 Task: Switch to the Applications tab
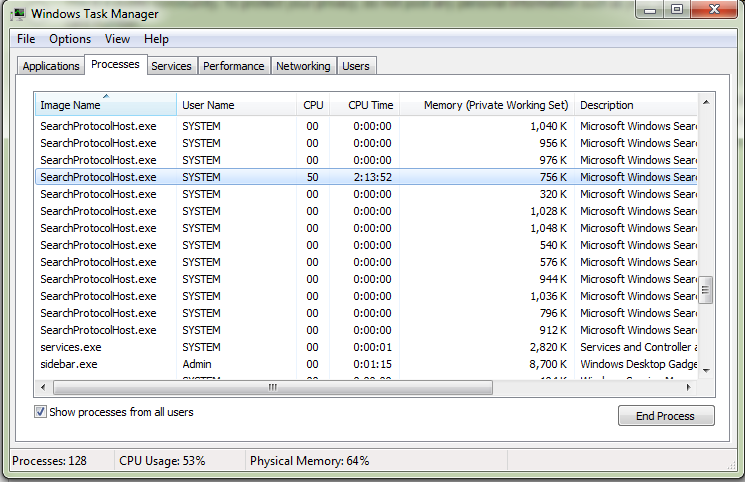coord(51,66)
